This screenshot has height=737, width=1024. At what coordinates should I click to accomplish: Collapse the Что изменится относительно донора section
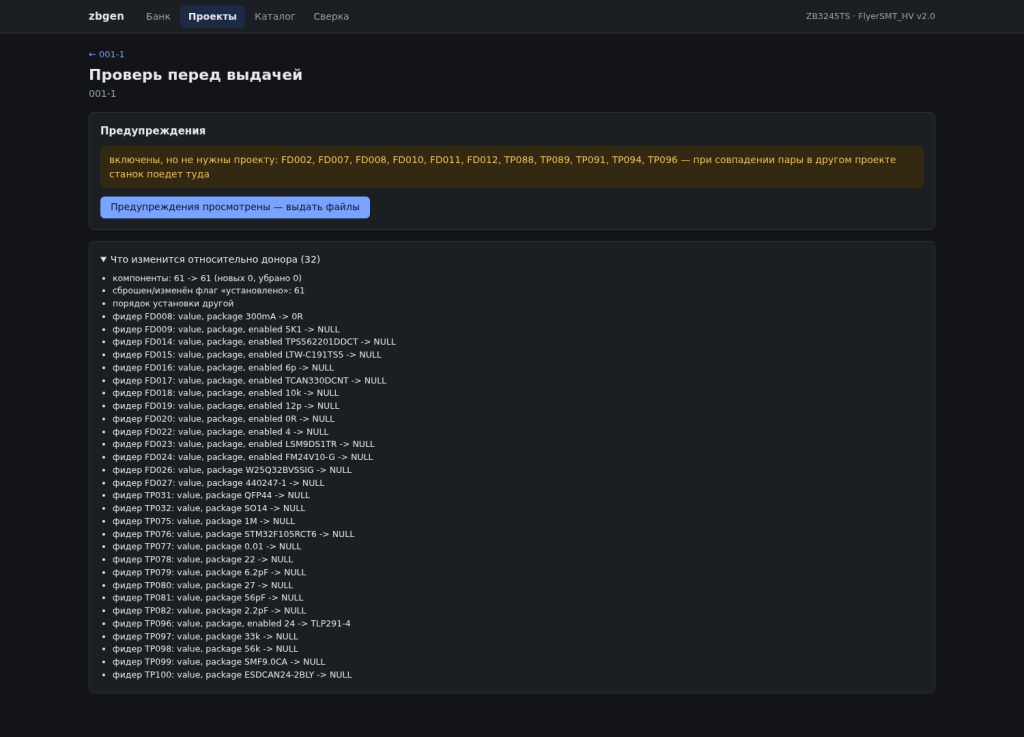[210, 259]
